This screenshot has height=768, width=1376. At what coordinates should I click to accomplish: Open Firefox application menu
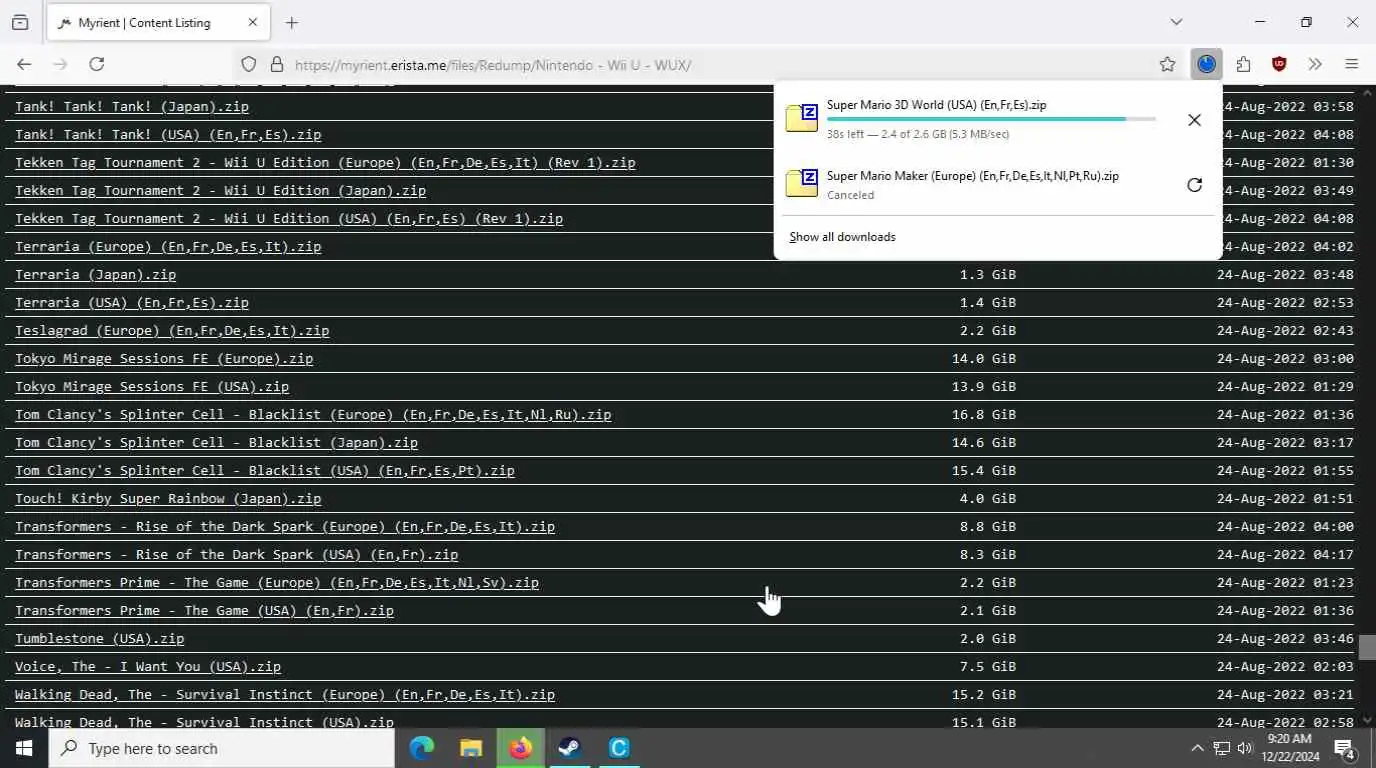(x=1351, y=64)
